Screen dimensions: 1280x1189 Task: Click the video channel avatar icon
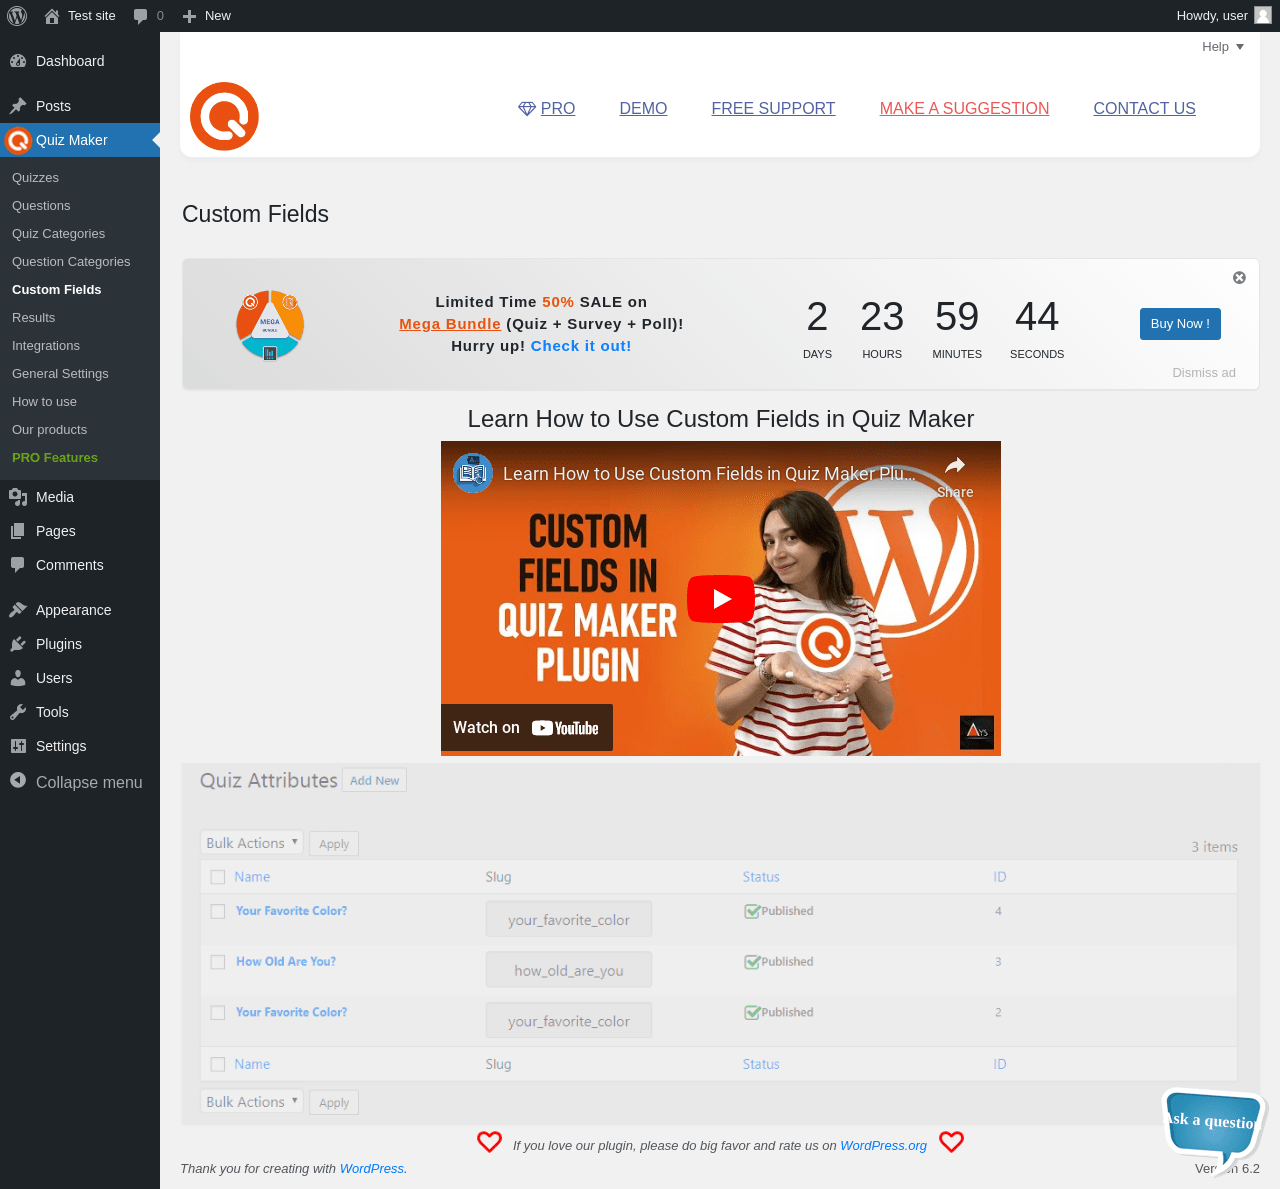click(x=473, y=473)
